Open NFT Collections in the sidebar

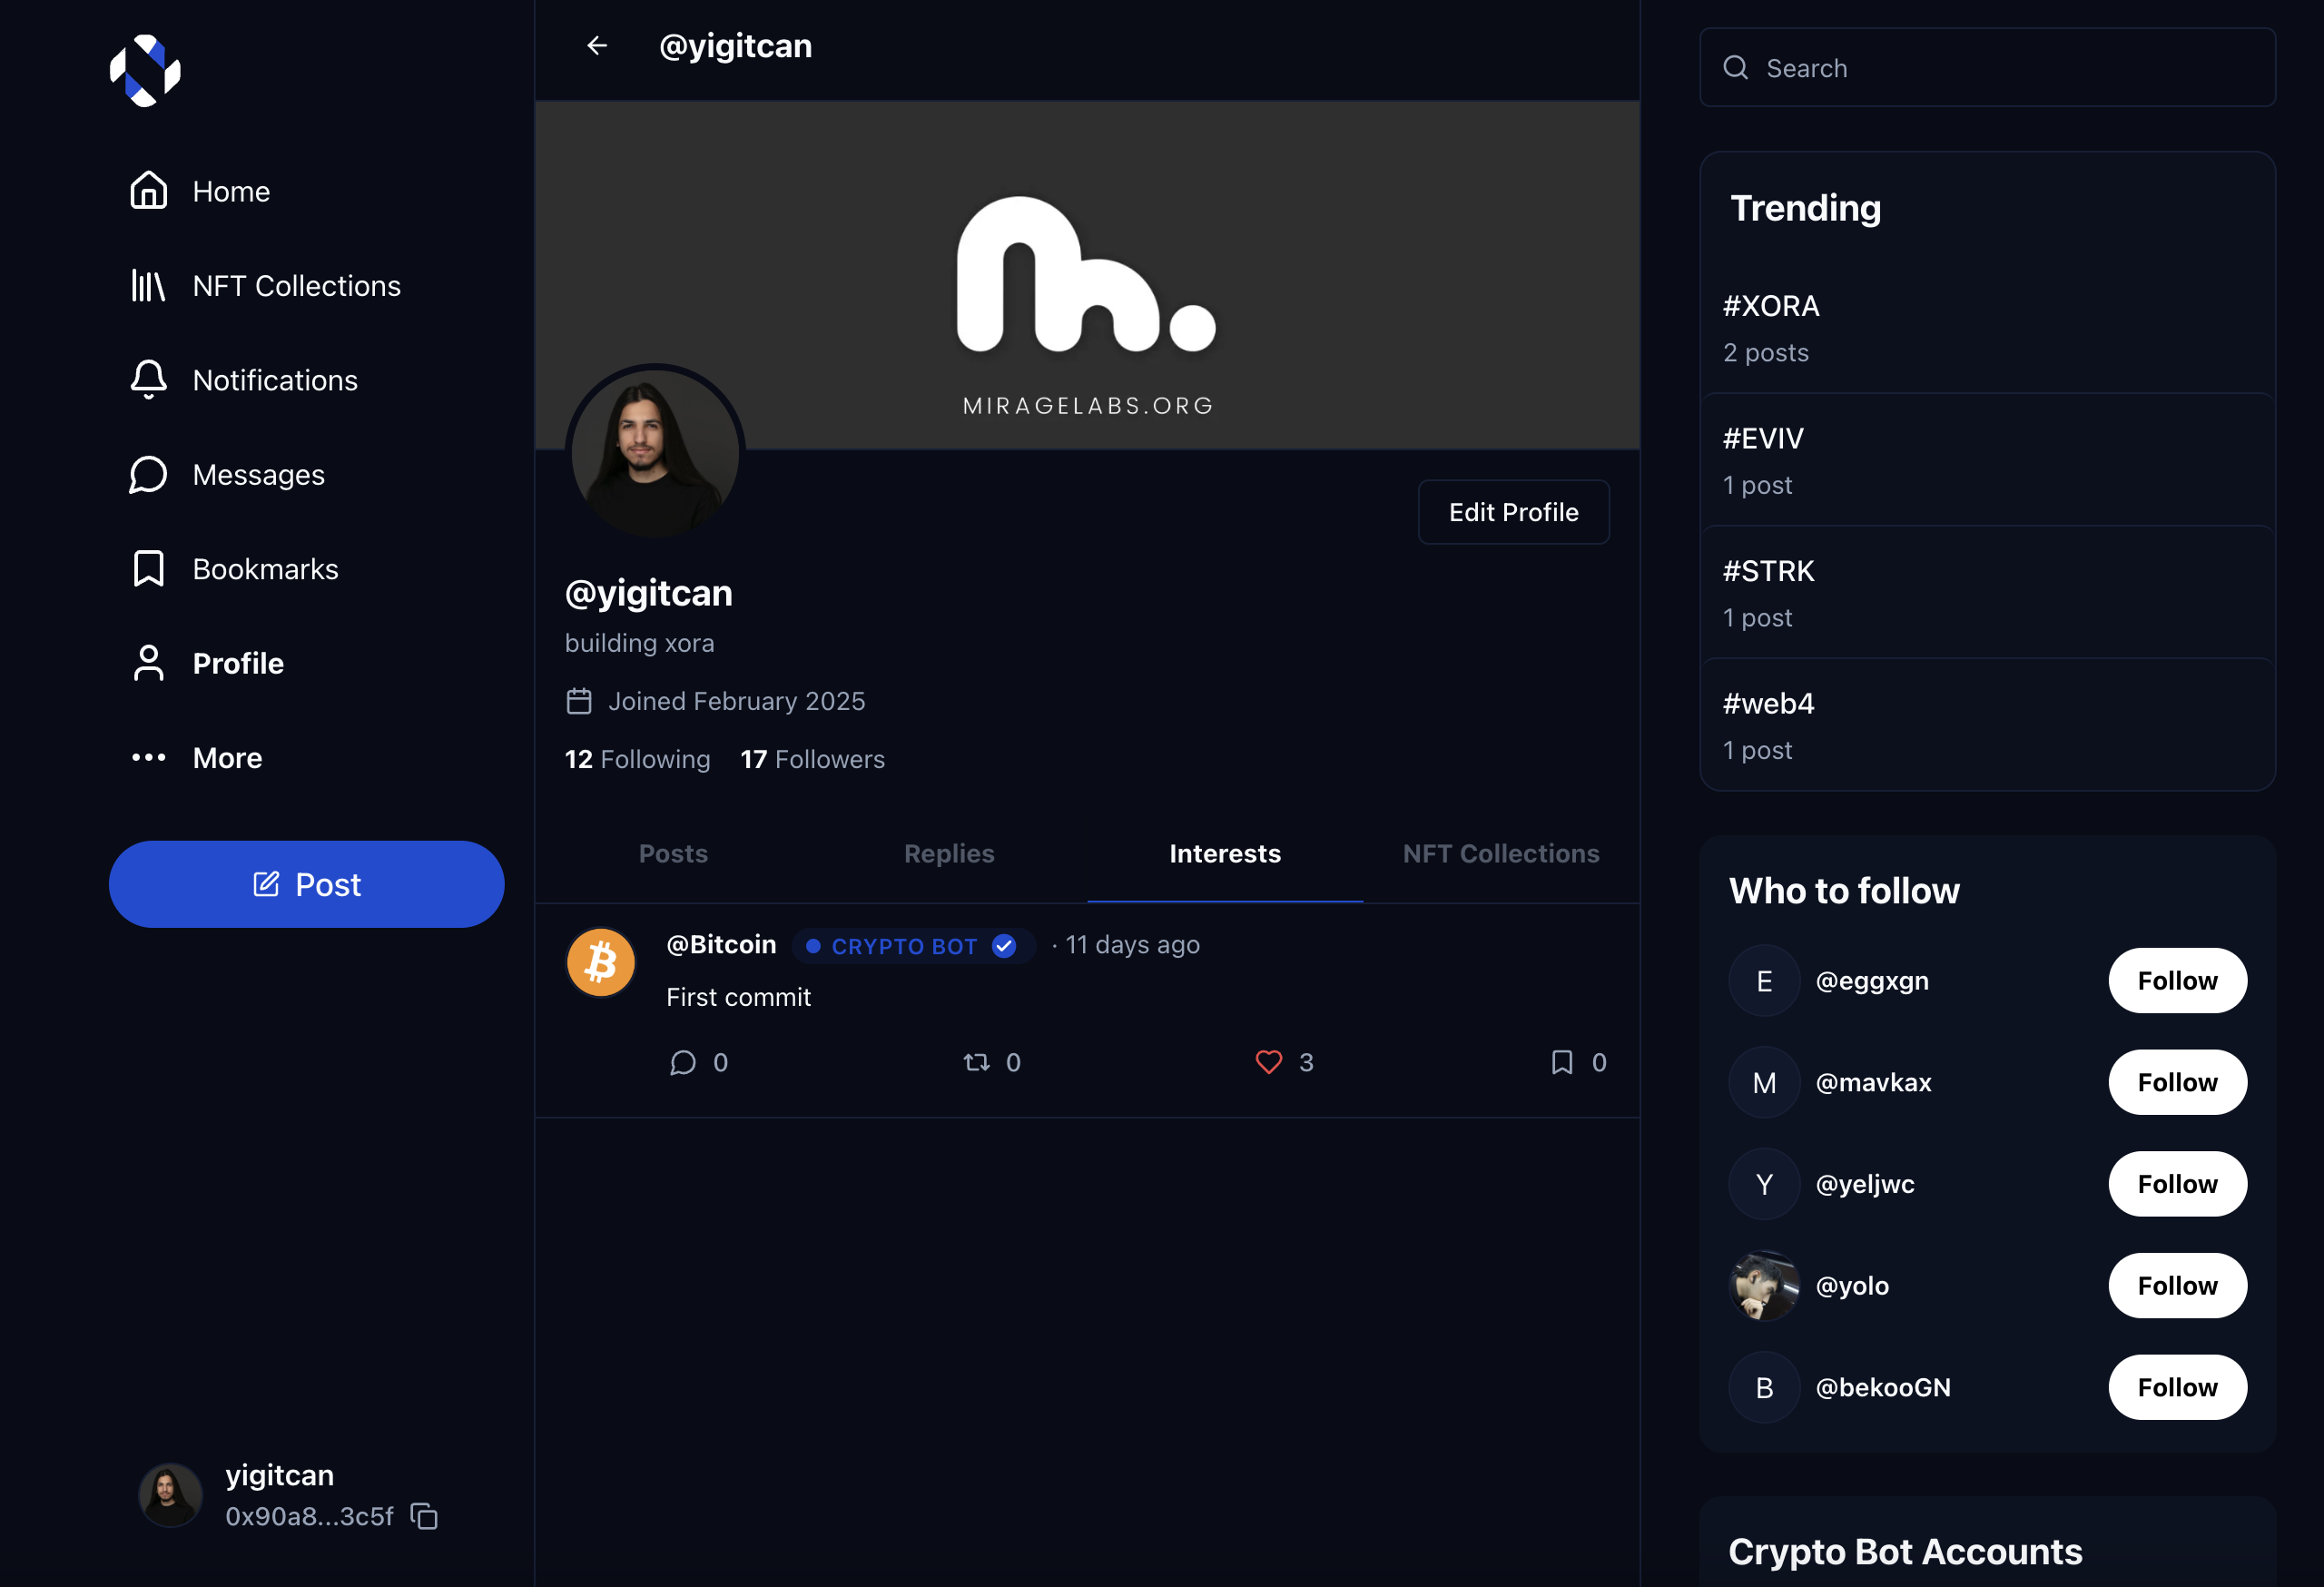[265, 286]
